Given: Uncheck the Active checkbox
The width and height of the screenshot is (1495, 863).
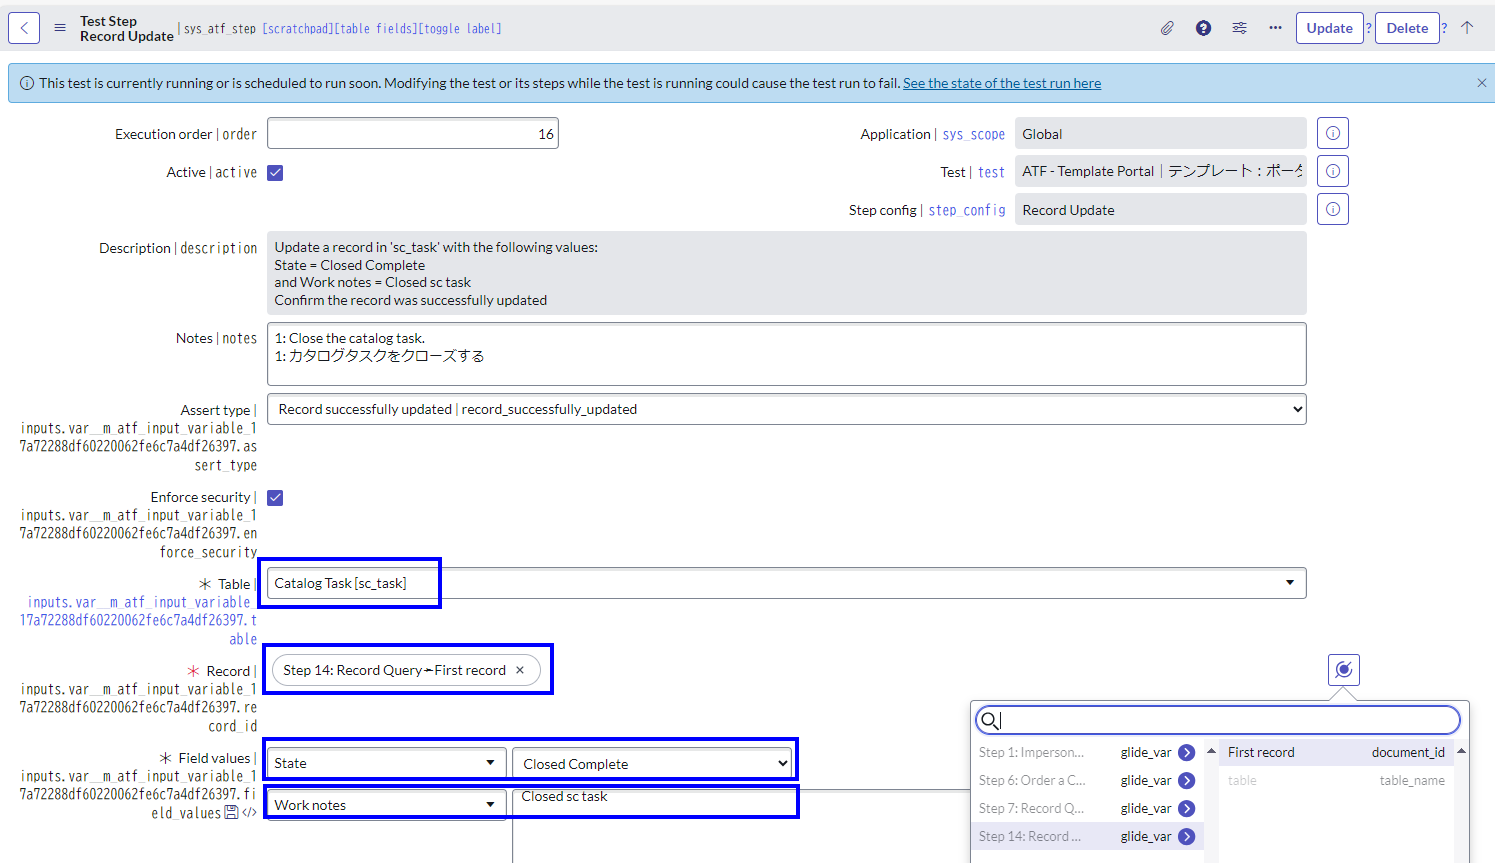Looking at the screenshot, I should click(x=274, y=171).
